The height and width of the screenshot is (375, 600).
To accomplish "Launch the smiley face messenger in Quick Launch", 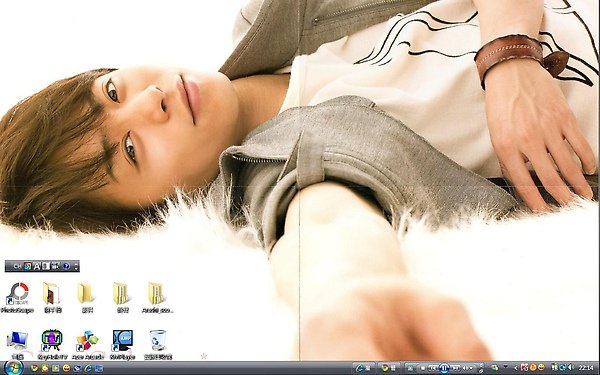I will tap(66, 368).
